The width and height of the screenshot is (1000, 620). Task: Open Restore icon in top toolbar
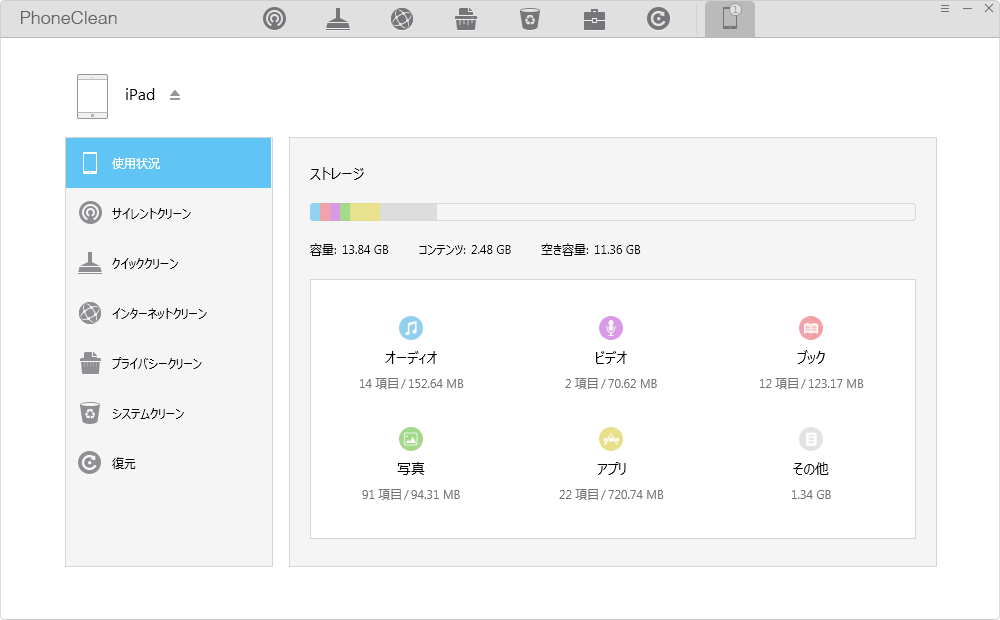point(658,18)
